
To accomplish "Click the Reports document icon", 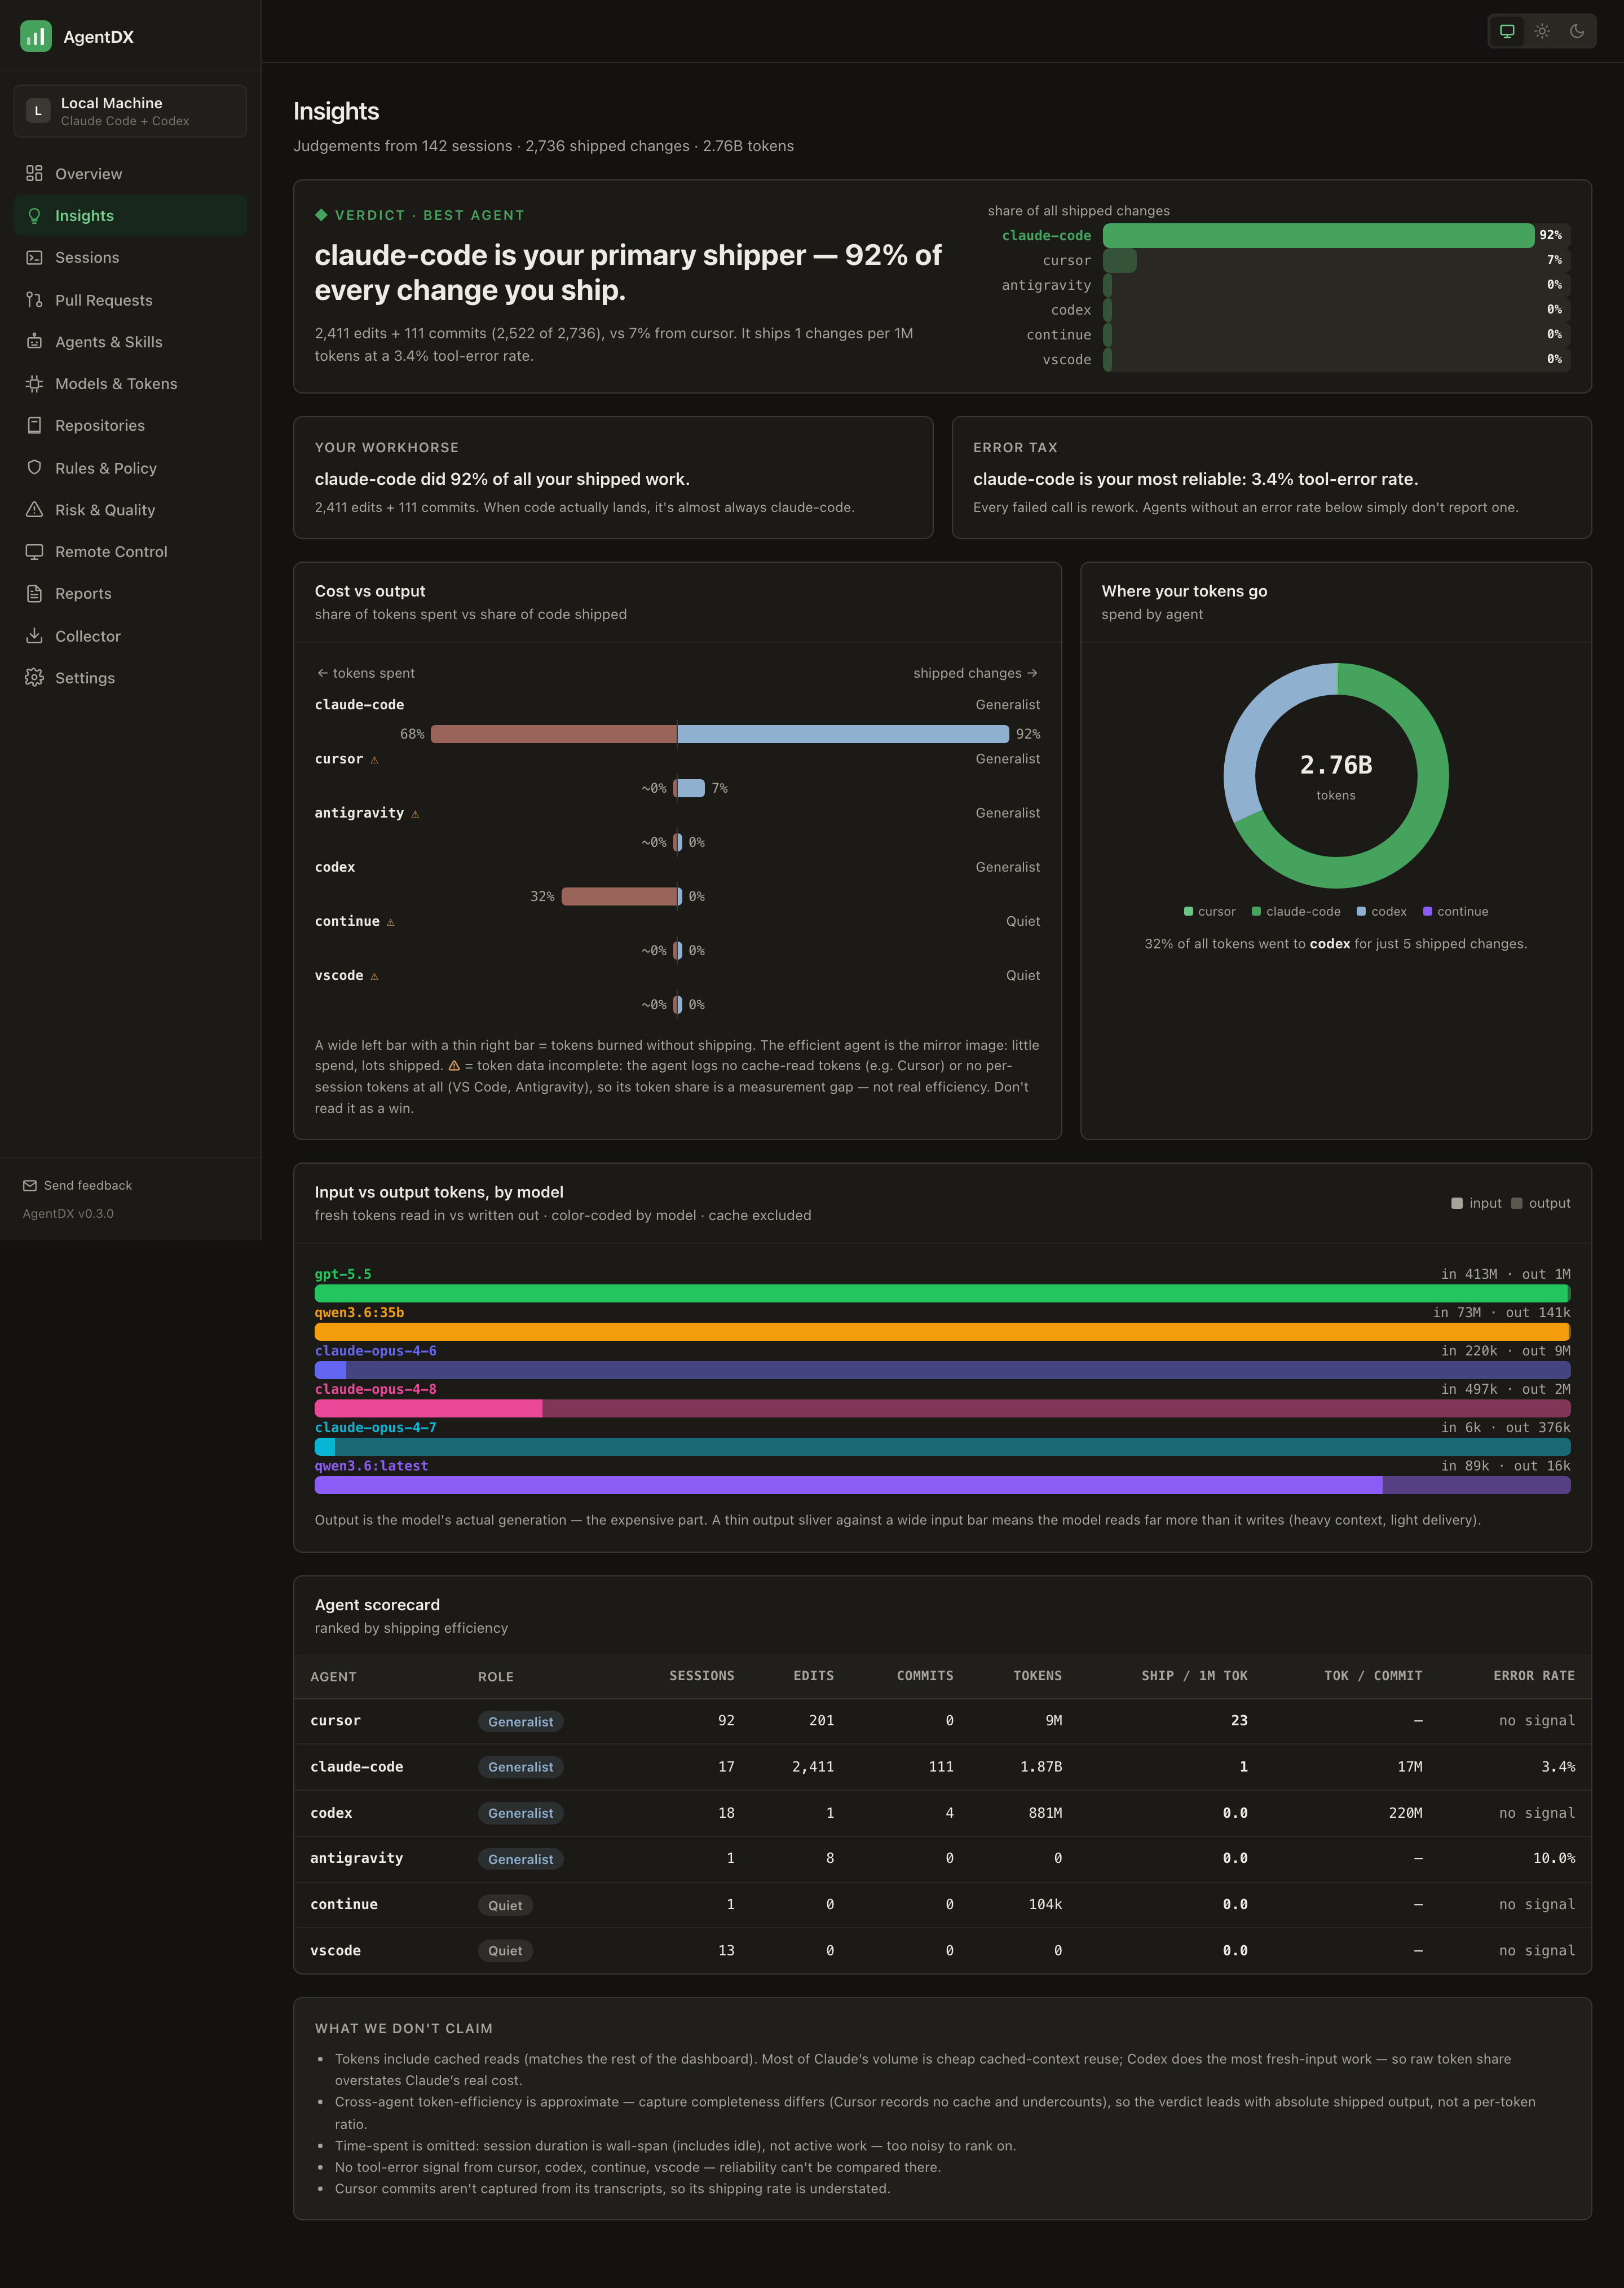I will 34,593.
